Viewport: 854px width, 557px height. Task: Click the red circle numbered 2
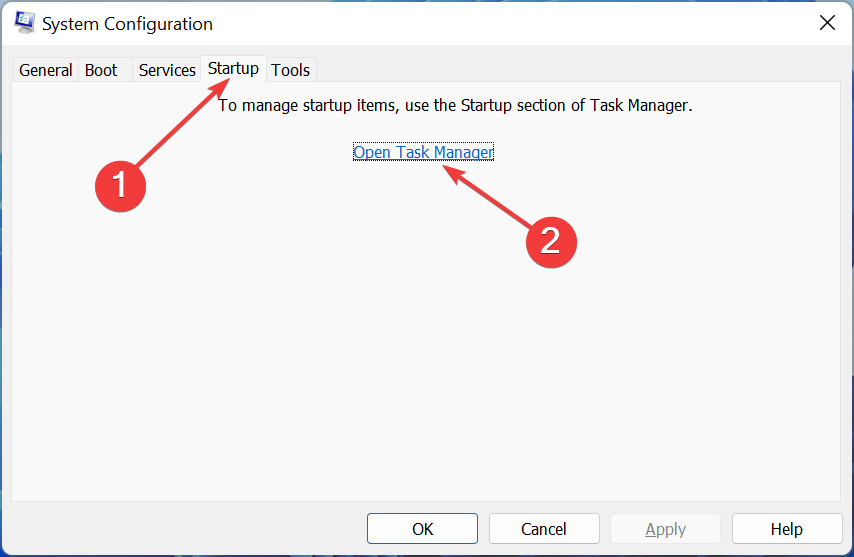[x=551, y=240]
